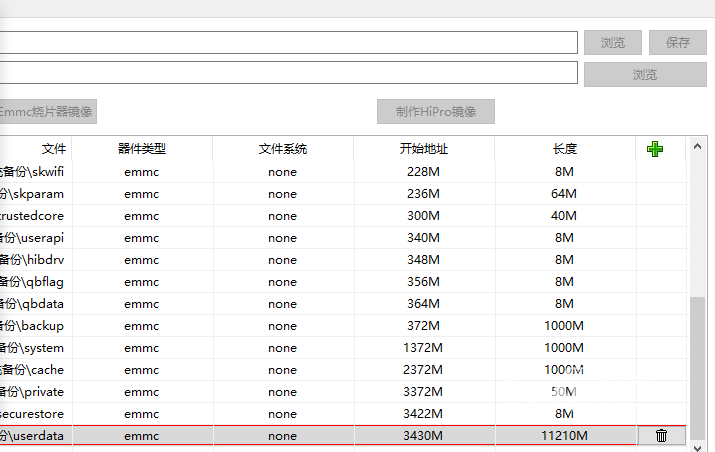Select the qbflag file cell
715x452 pixels.
click(x=36, y=282)
